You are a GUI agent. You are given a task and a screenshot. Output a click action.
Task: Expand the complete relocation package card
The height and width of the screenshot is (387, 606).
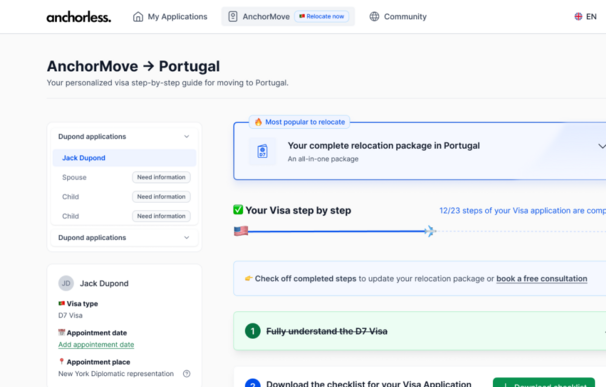point(601,146)
